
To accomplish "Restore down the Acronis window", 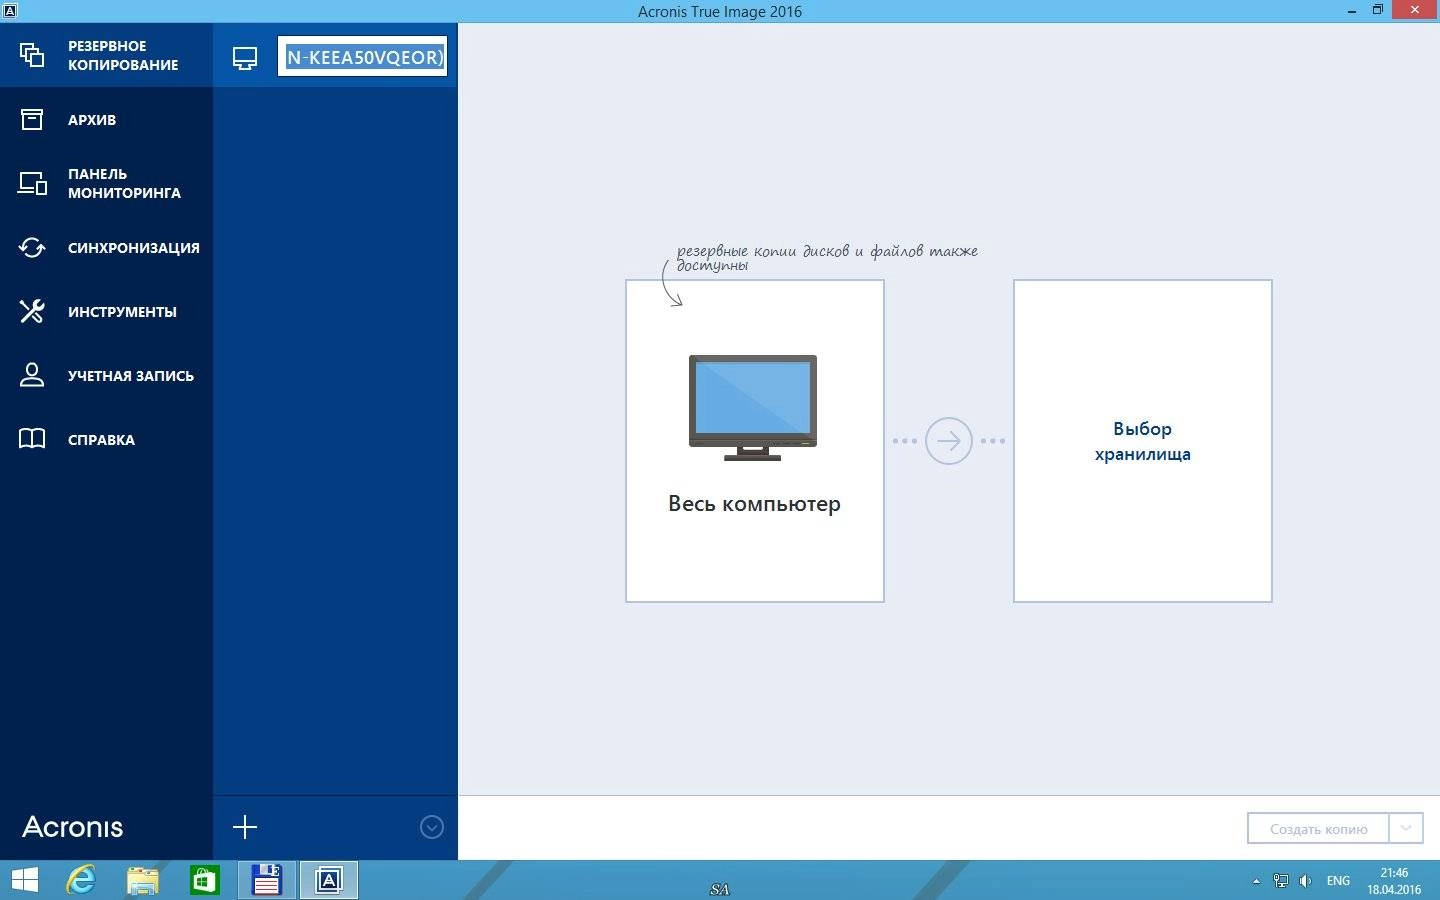I will [x=1378, y=10].
